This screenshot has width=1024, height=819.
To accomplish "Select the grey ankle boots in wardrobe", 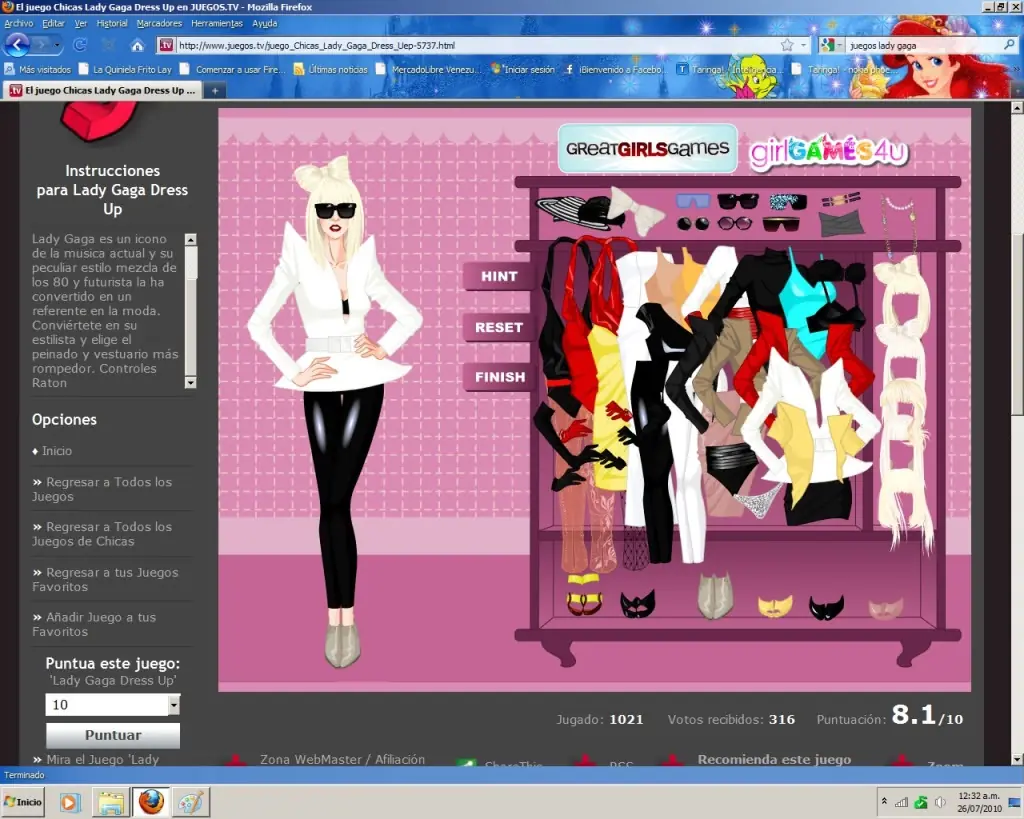I will pyautogui.click(x=715, y=596).
